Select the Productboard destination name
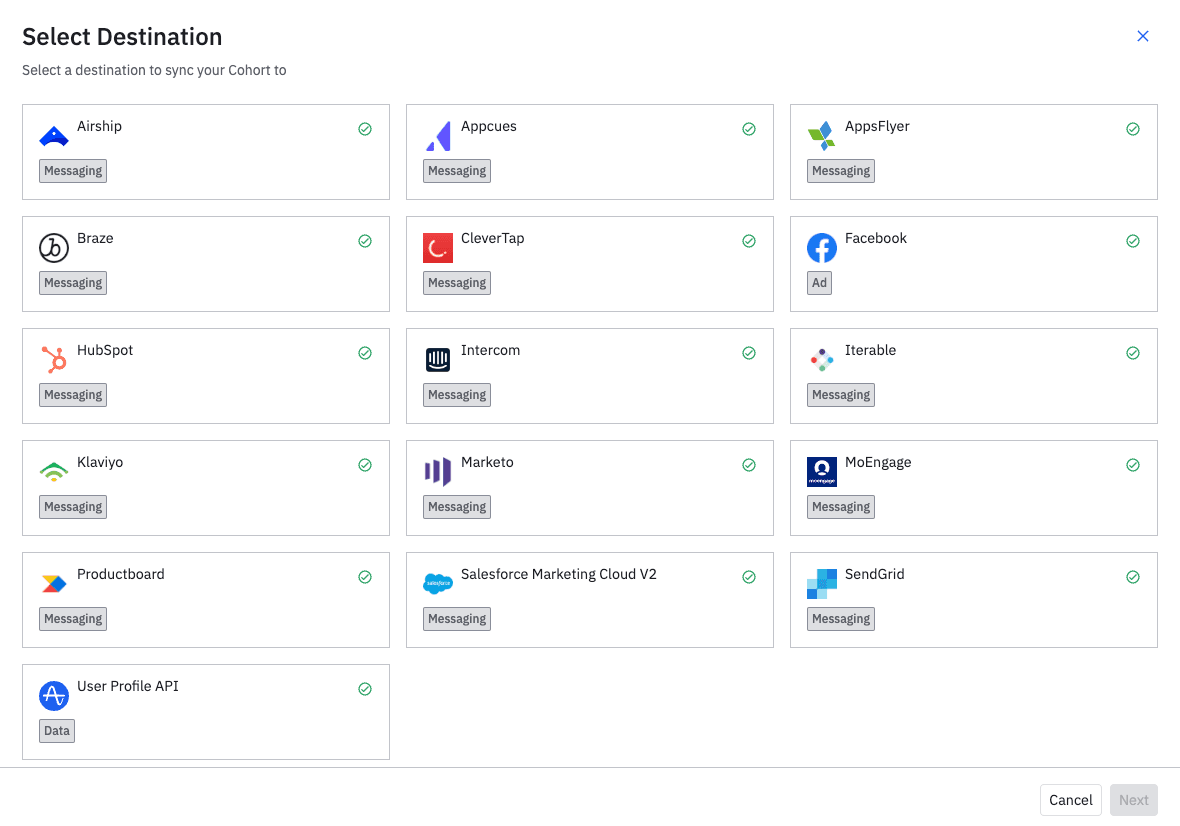 point(121,574)
